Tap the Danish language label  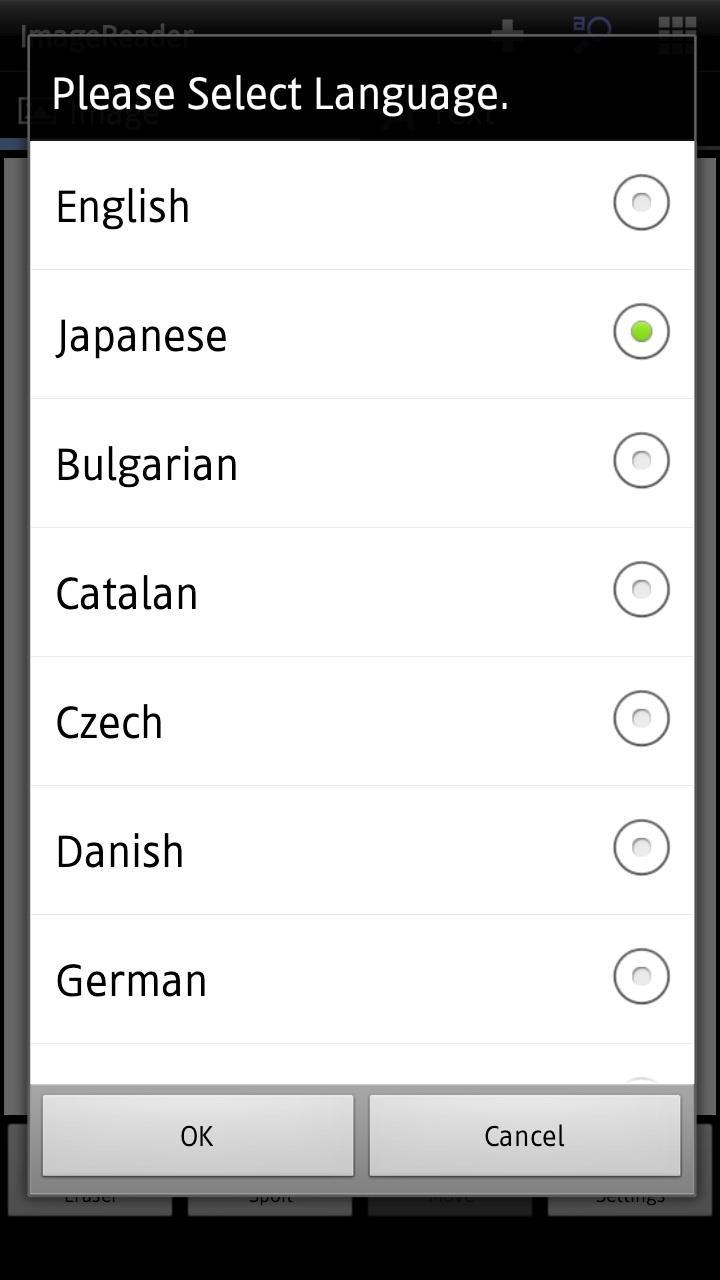tap(119, 851)
